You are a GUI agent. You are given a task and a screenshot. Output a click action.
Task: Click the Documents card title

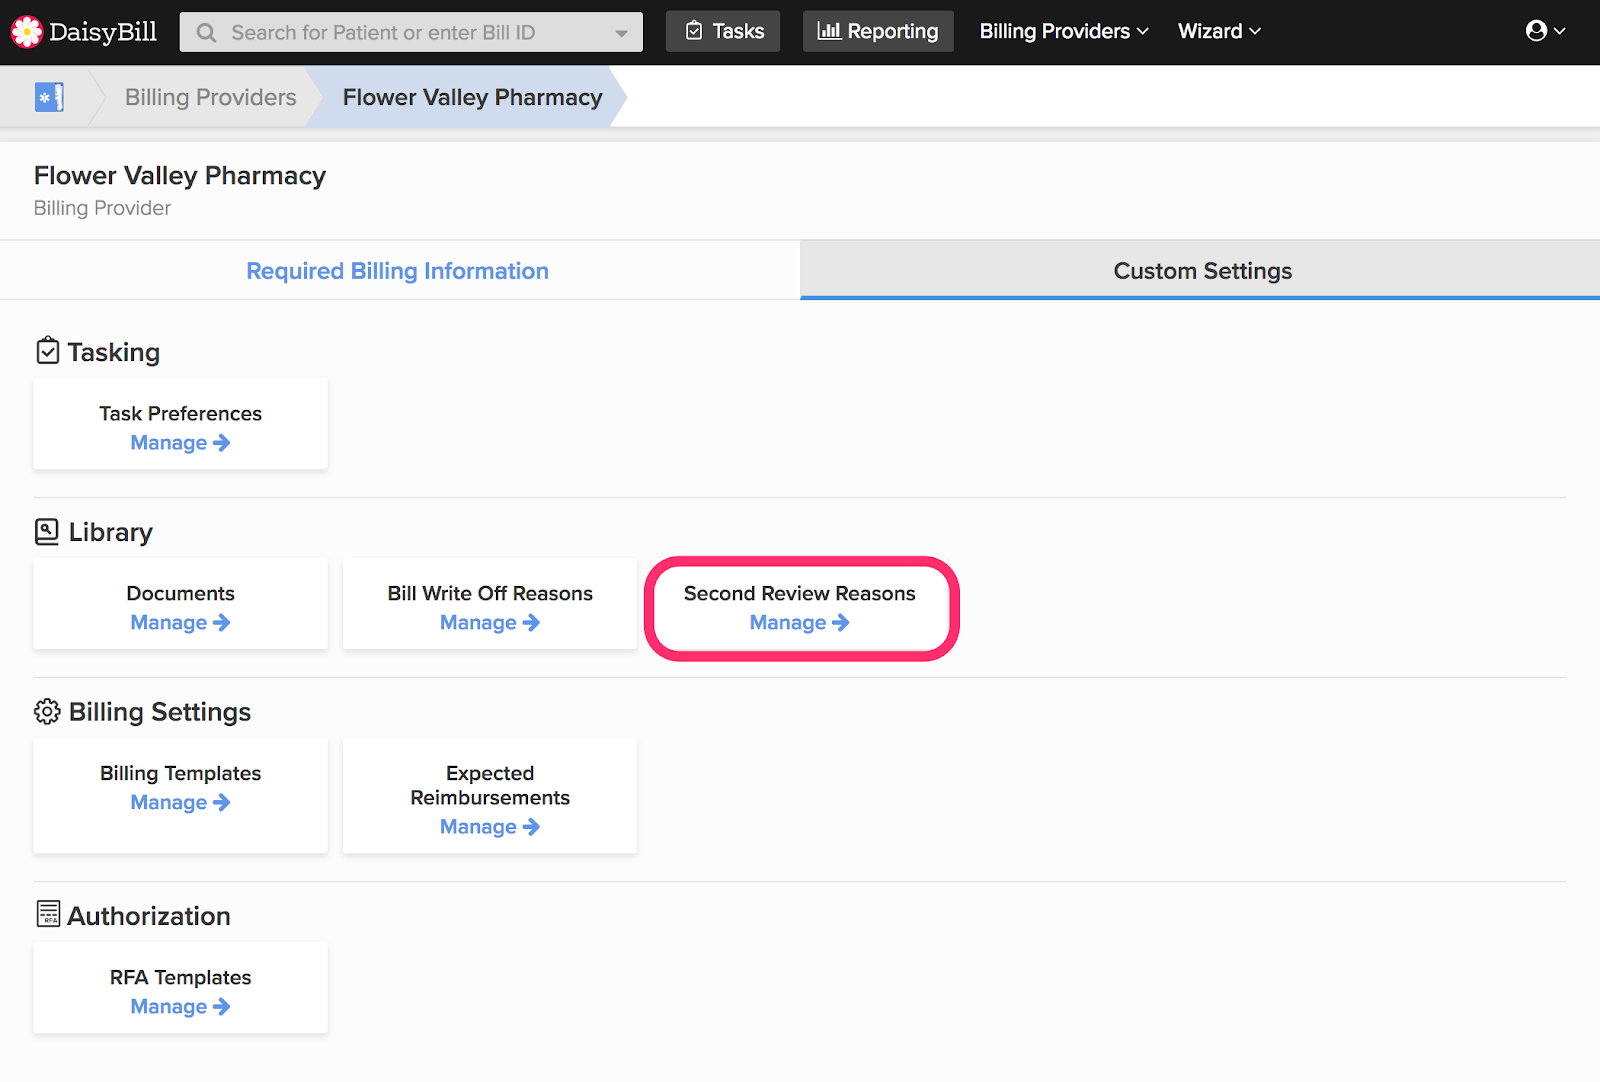(x=180, y=593)
